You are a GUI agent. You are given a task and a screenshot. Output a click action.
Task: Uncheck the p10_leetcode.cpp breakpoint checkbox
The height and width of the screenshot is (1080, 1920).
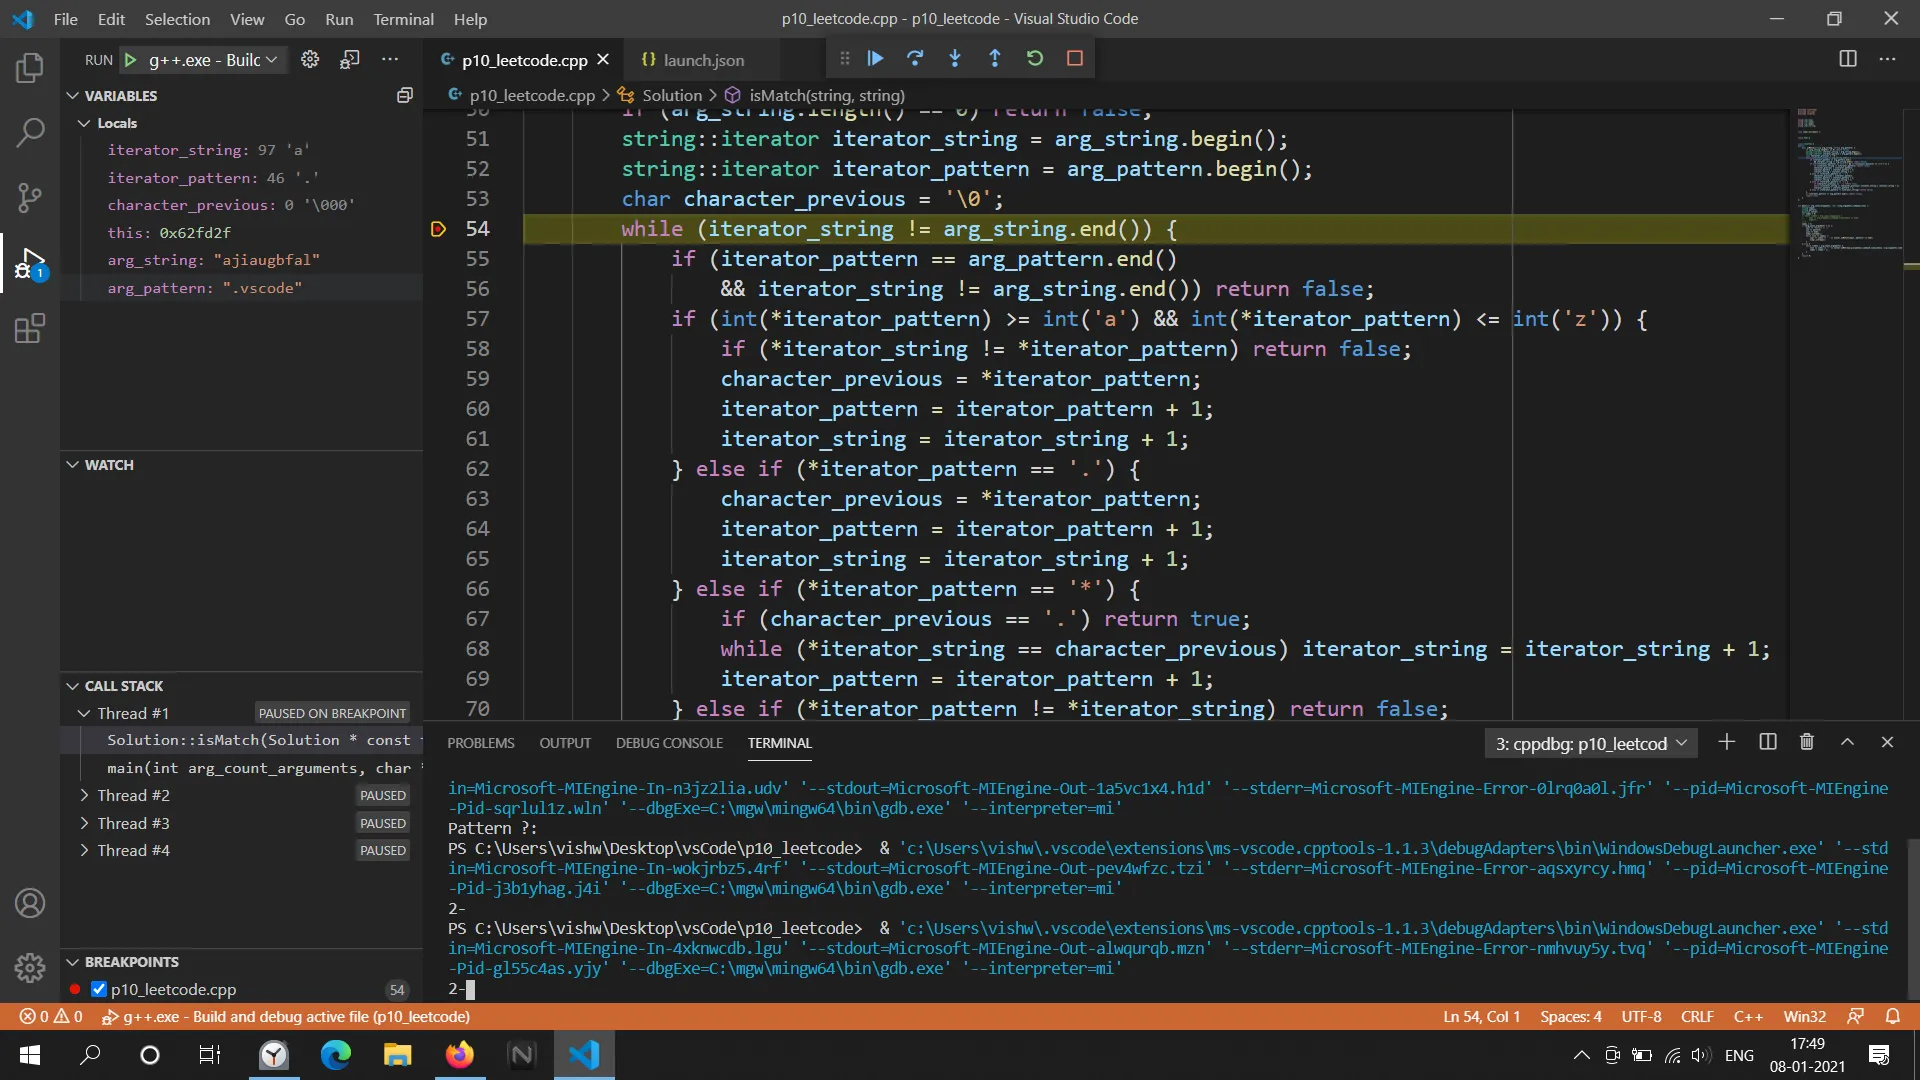pos(99,990)
